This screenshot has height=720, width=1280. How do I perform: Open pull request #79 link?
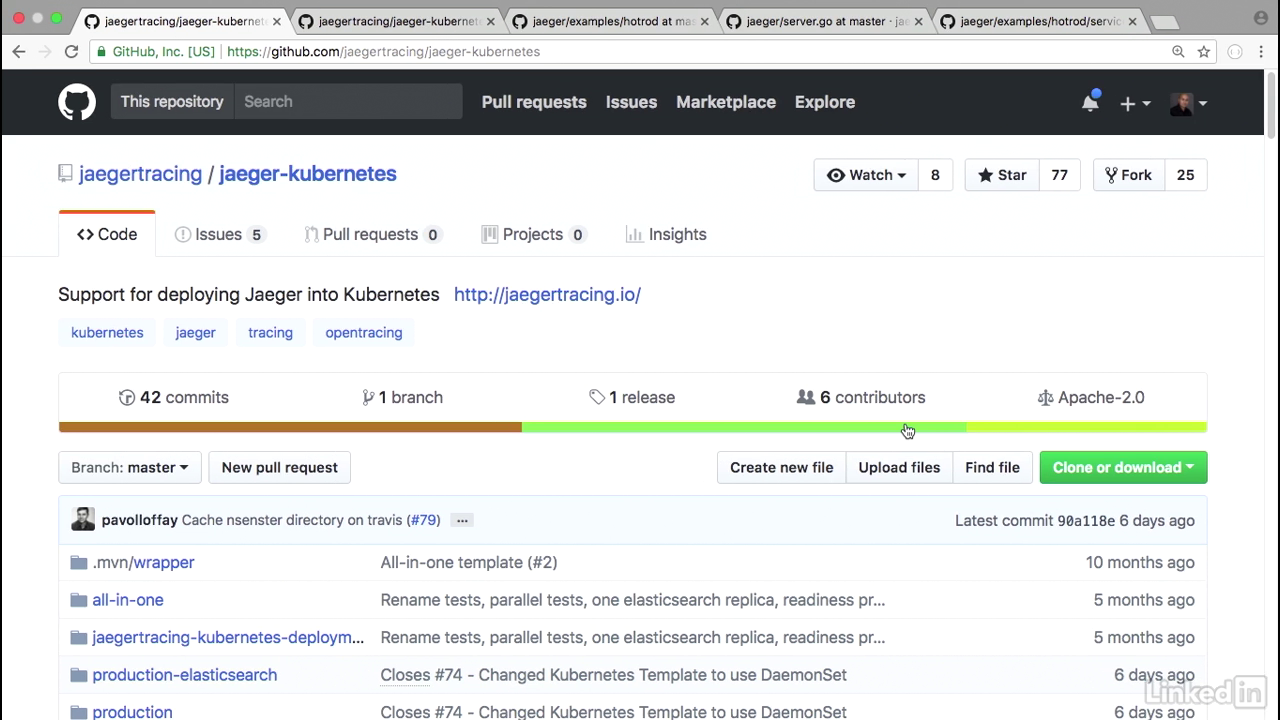(x=424, y=520)
